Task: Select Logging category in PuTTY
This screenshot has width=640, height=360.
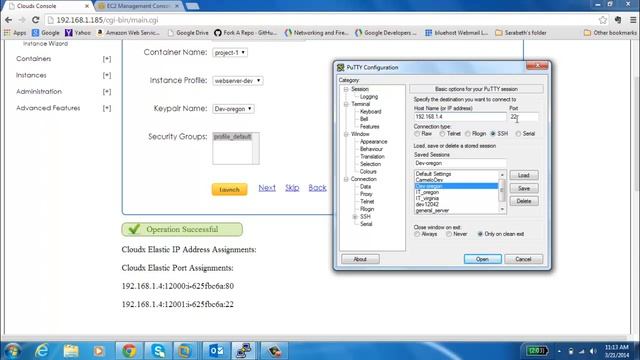Action: click(369, 97)
